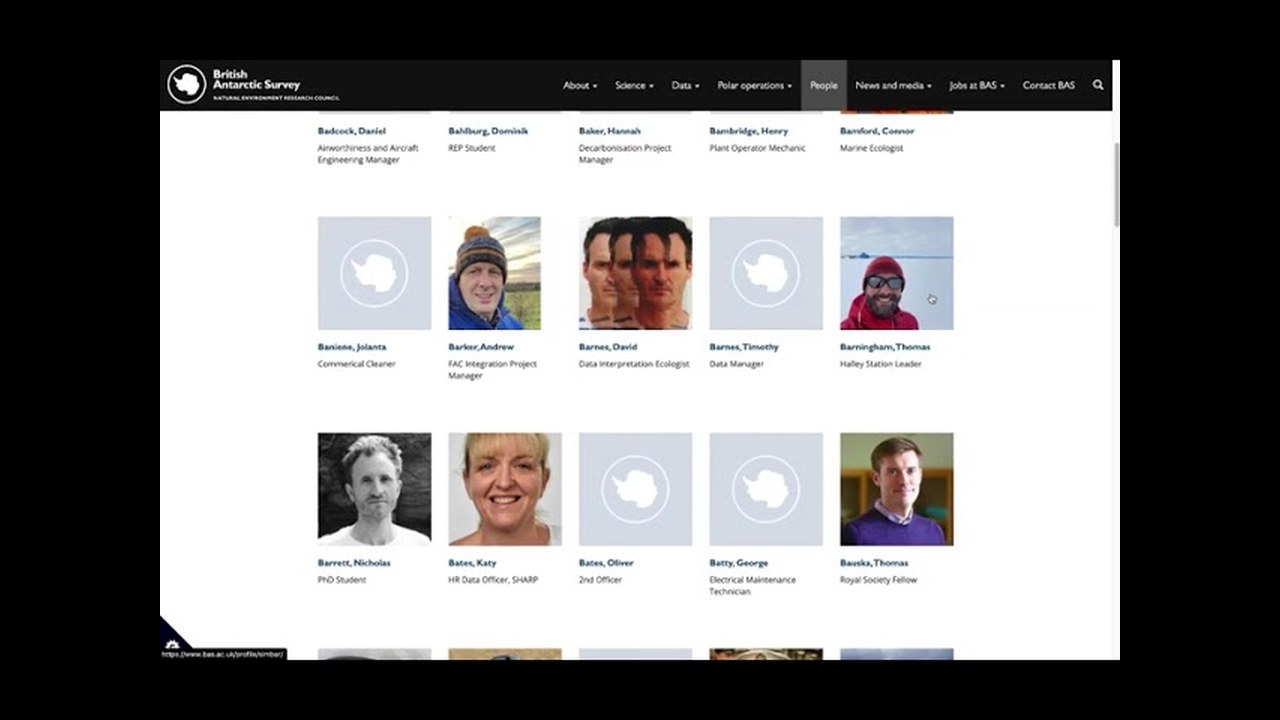
Task: Visit Bamford, Connor profile link
Action: pos(877,131)
